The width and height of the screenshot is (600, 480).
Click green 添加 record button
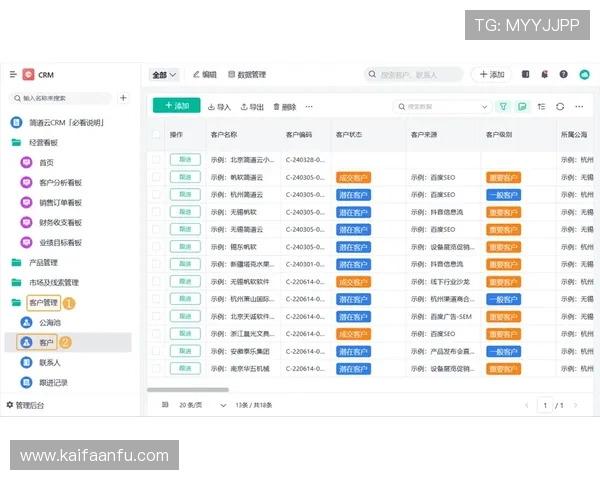click(176, 105)
